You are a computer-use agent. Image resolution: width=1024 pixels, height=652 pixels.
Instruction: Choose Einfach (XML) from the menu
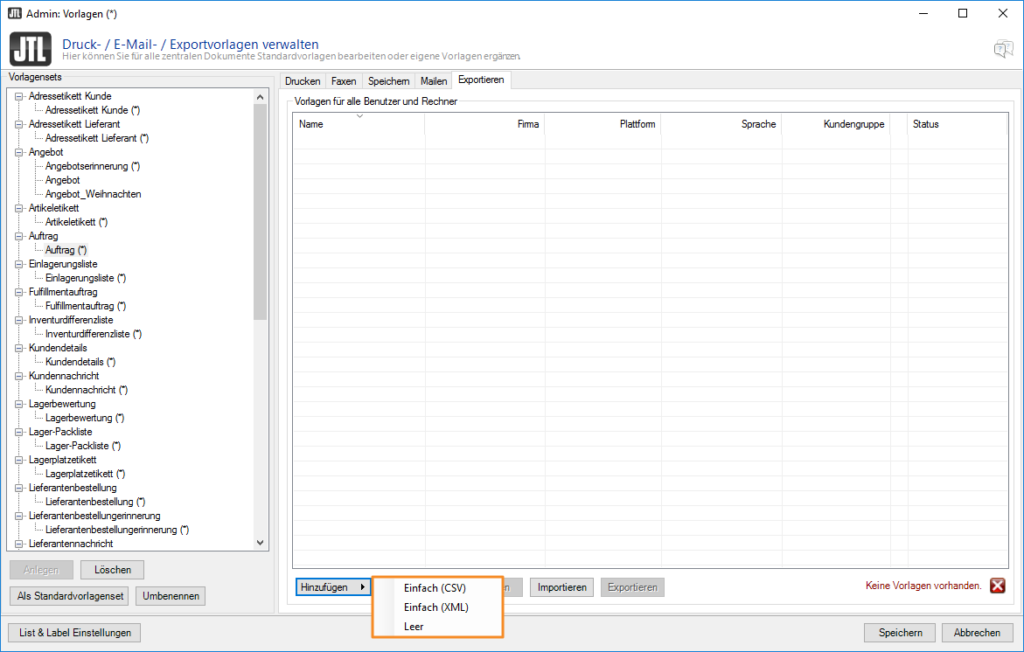[436, 607]
